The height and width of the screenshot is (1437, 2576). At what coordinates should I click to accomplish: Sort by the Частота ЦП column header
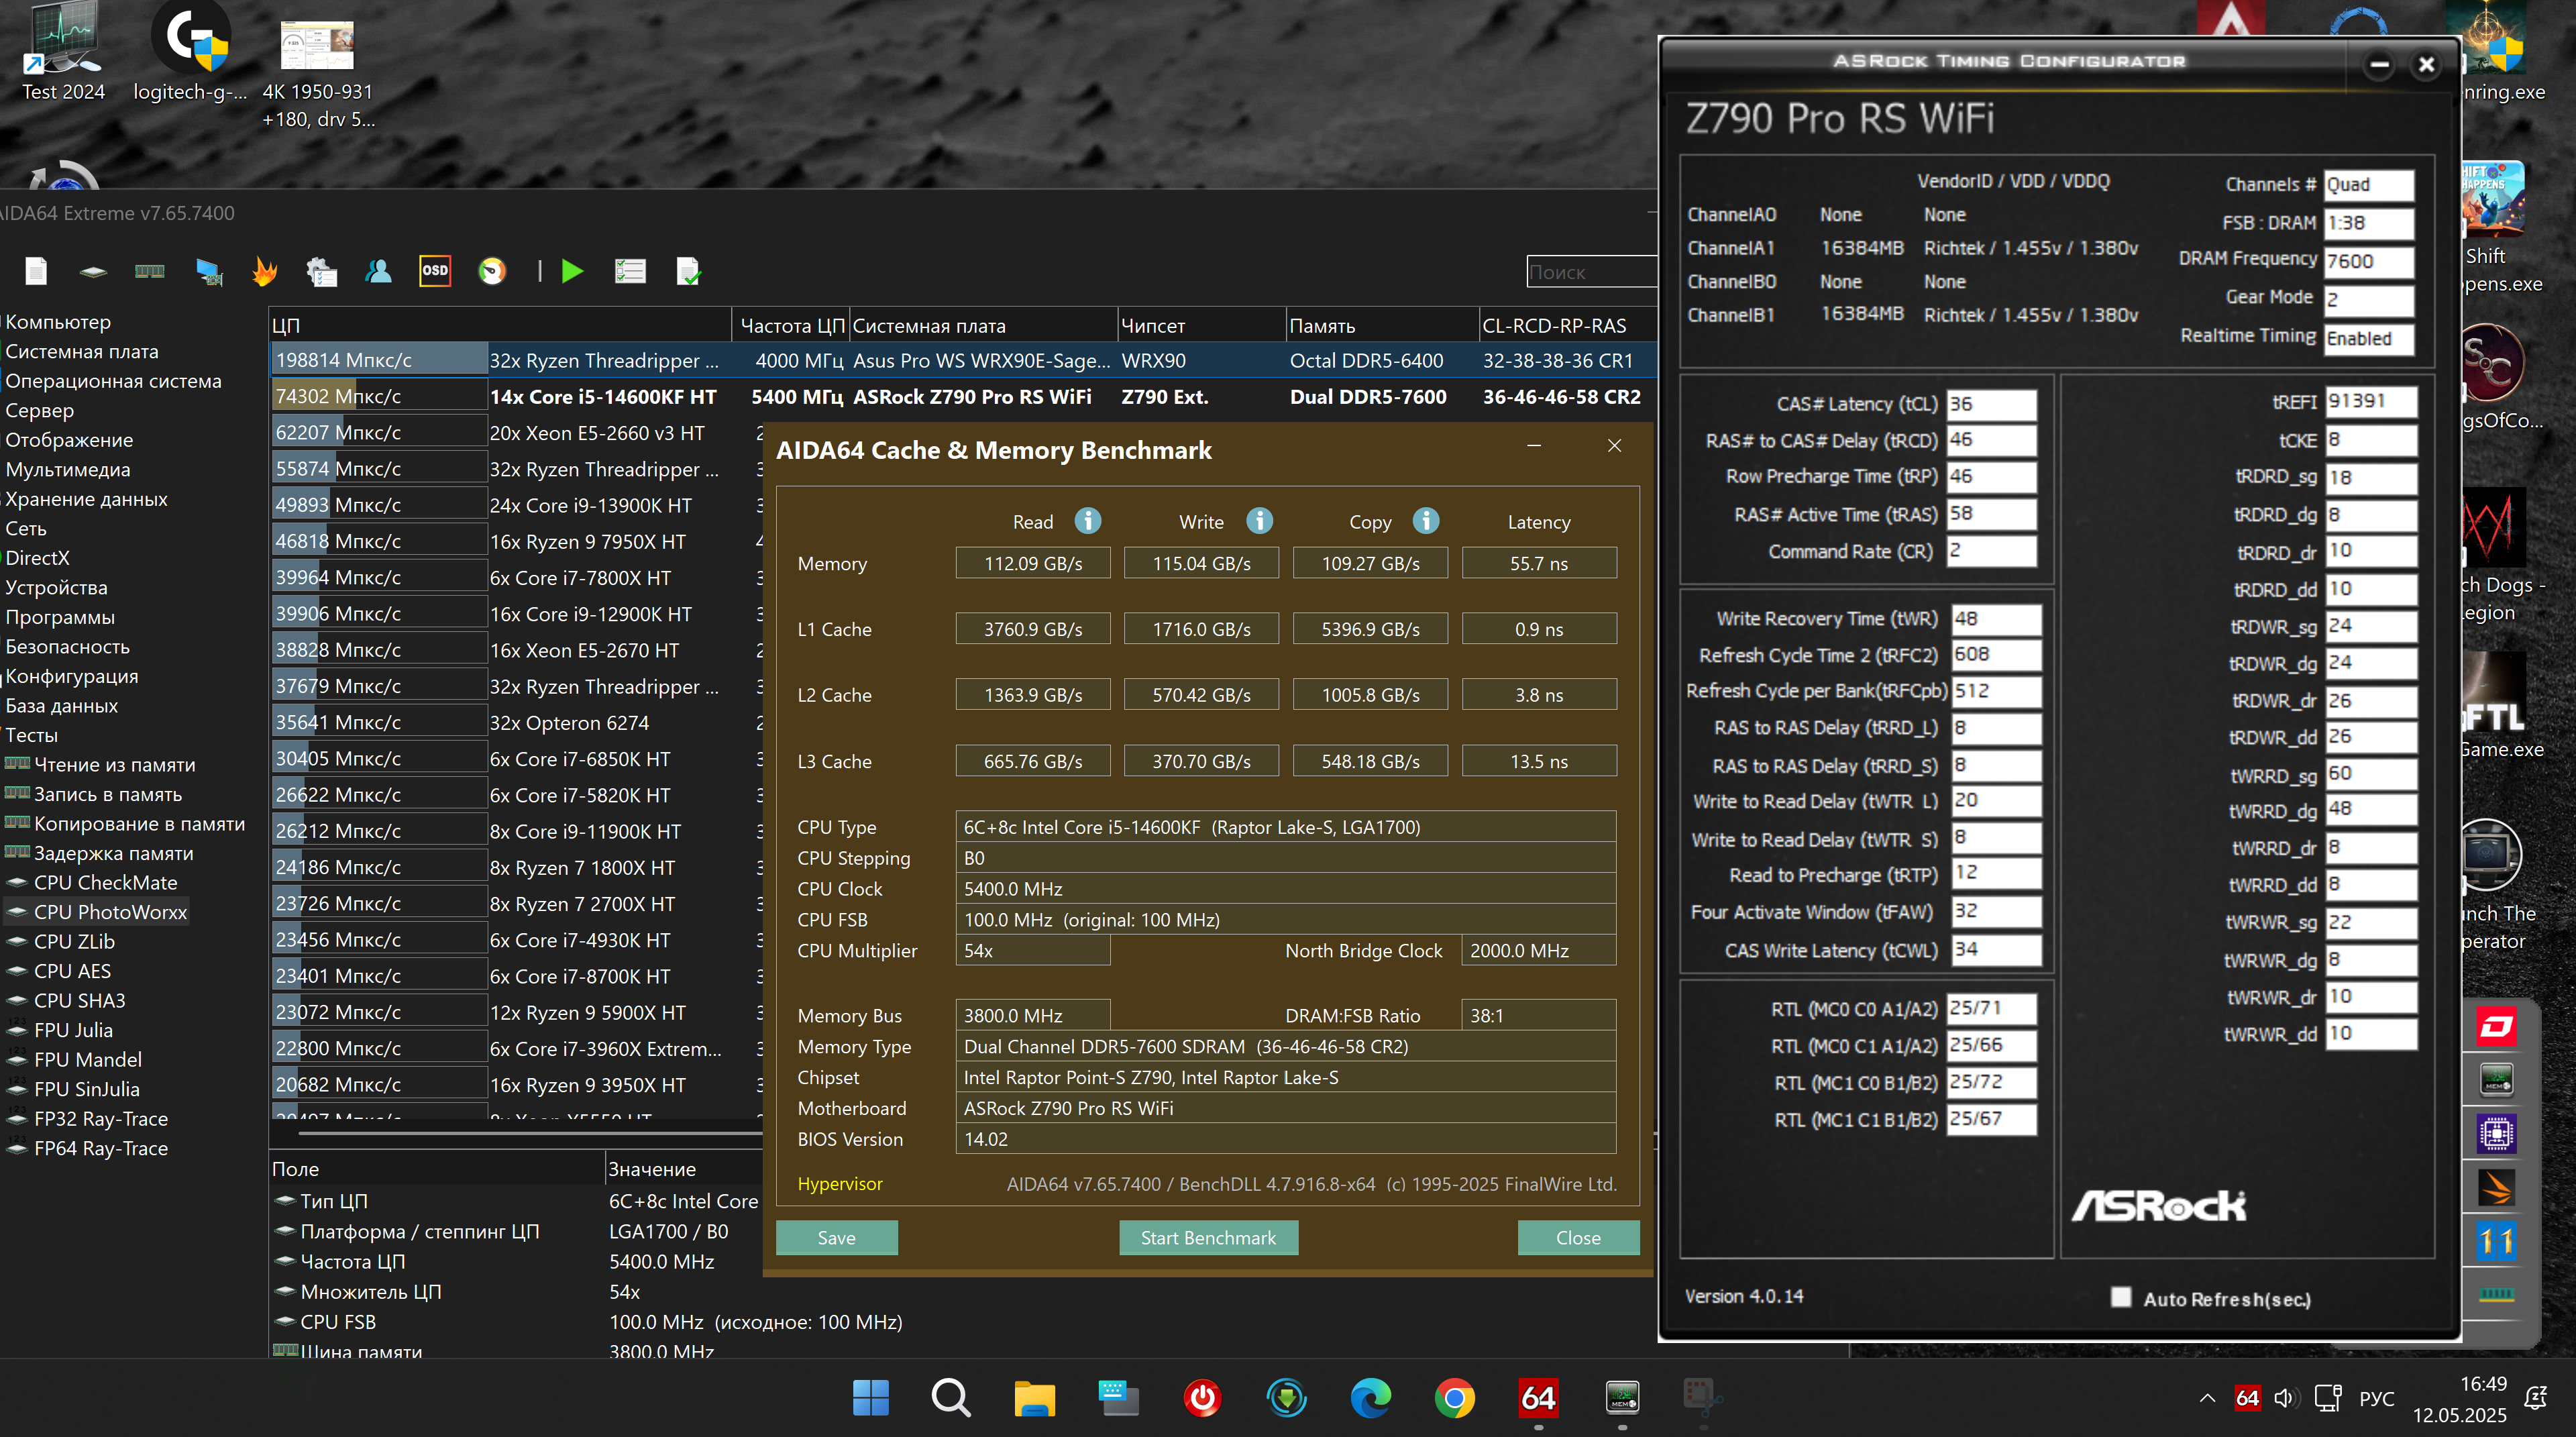[791, 326]
